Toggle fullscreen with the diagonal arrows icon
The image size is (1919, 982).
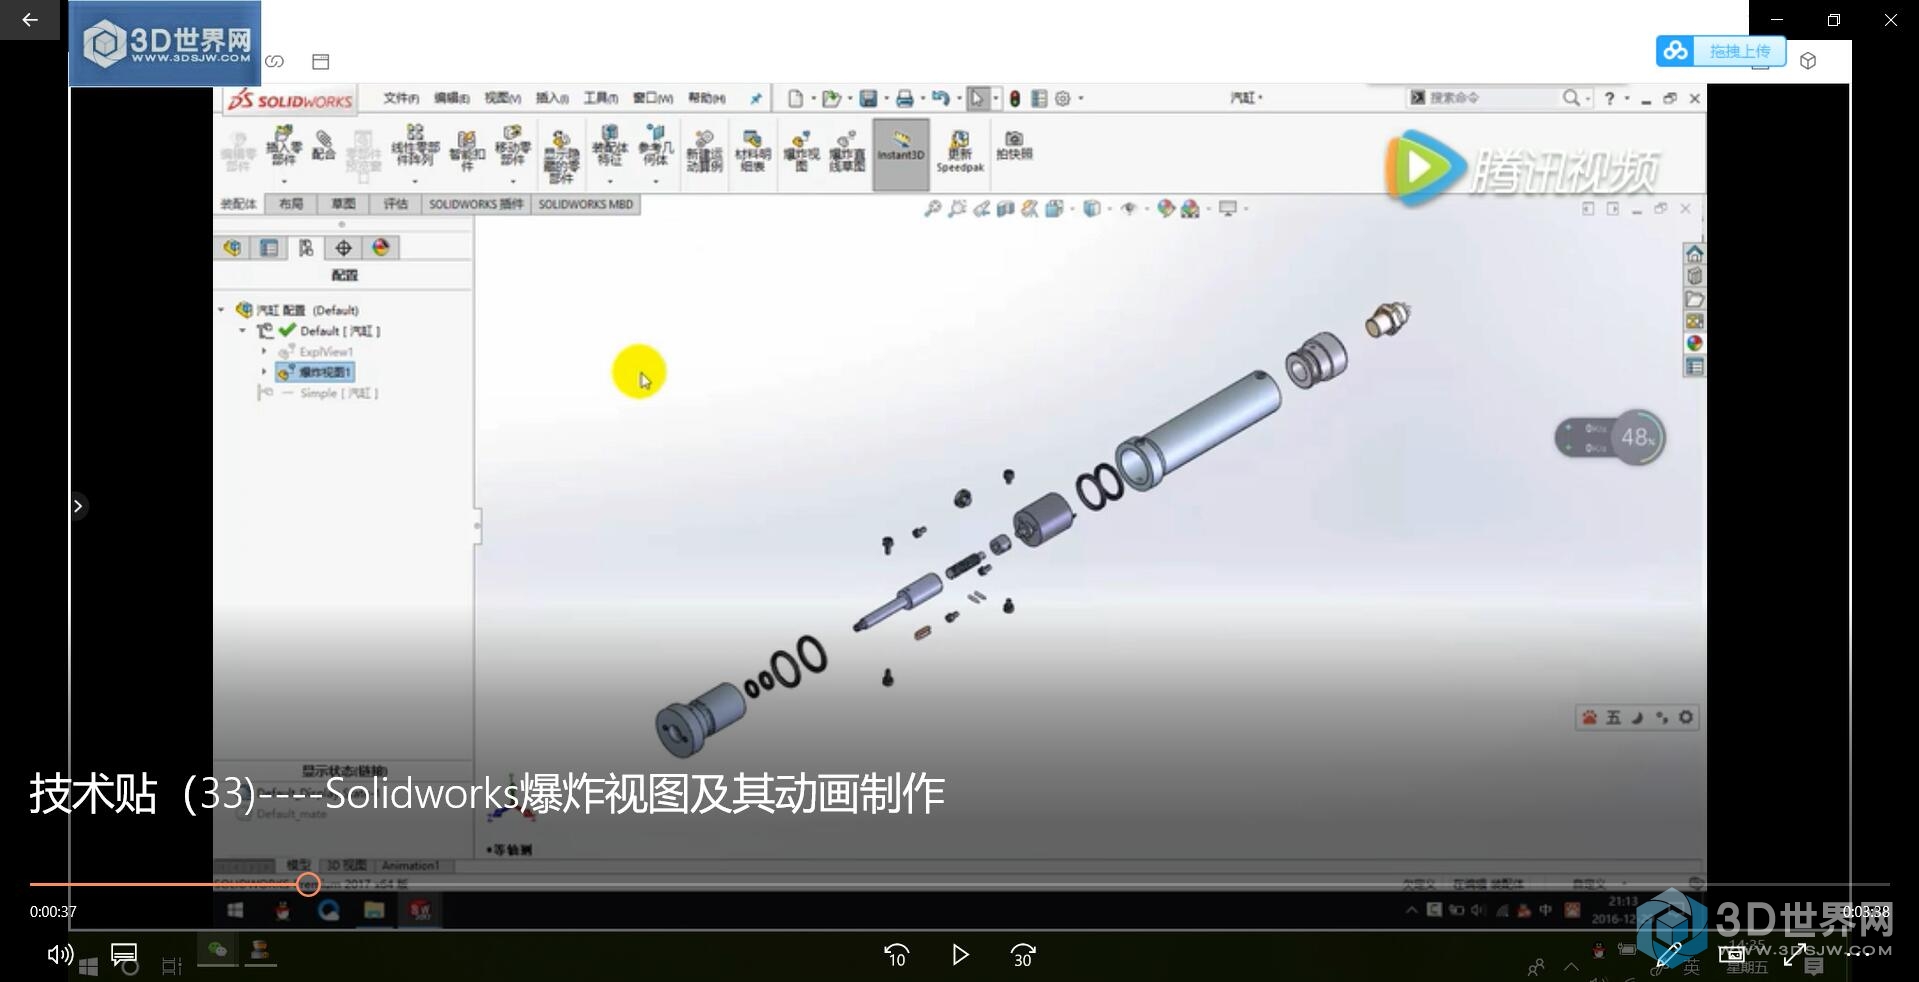[1794, 954]
